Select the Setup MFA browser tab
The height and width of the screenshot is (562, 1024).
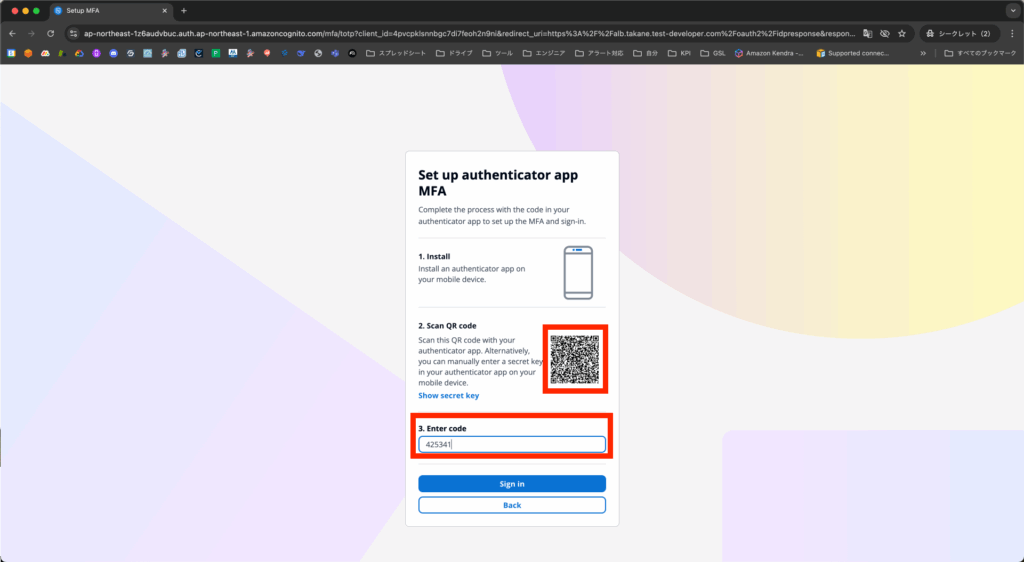click(x=110, y=11)
